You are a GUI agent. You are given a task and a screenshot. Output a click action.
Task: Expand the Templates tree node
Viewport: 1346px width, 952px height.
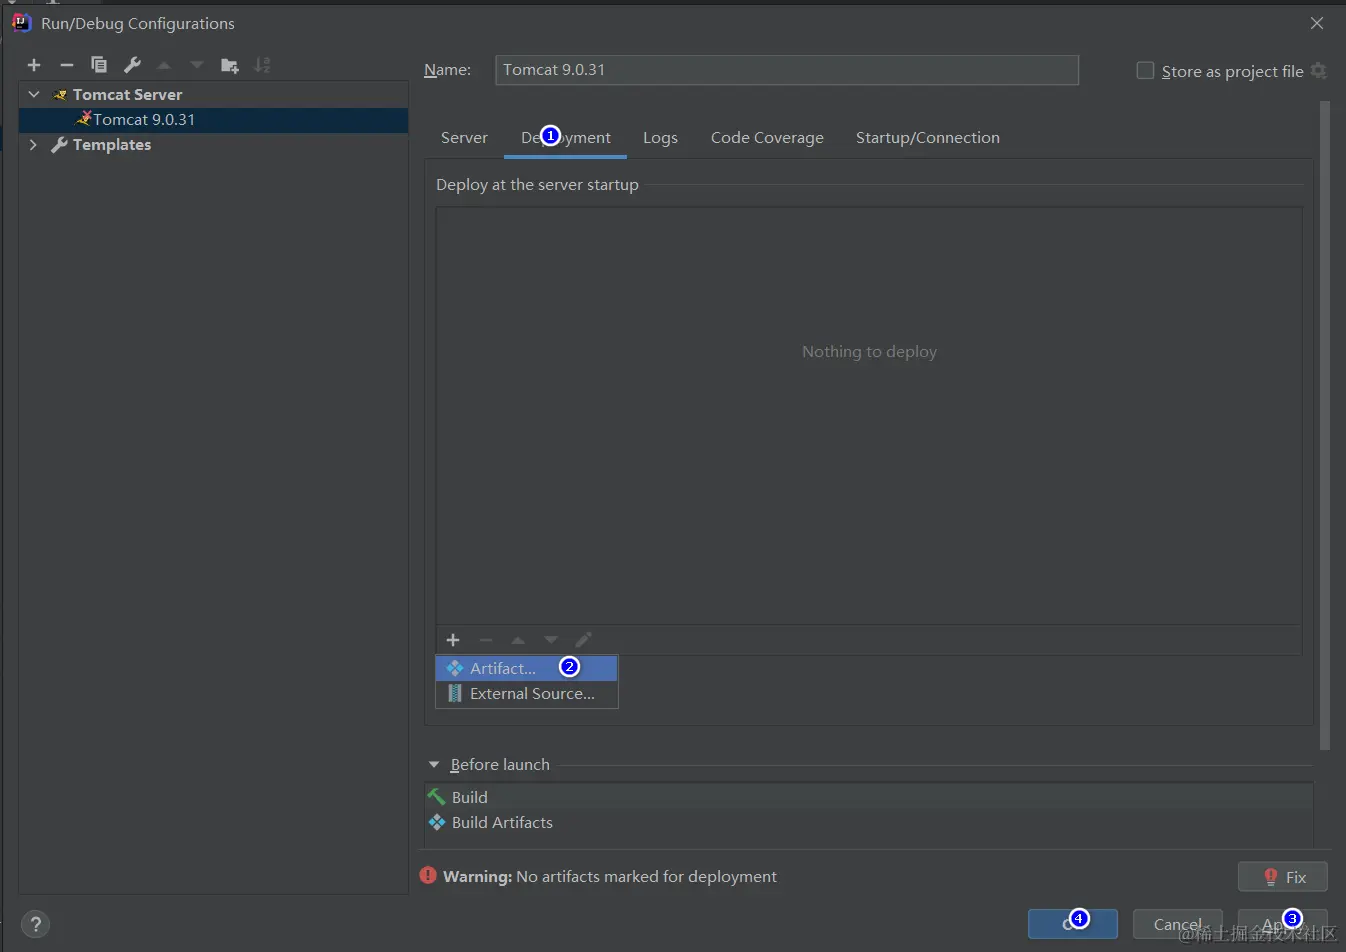tap(34, 145)
